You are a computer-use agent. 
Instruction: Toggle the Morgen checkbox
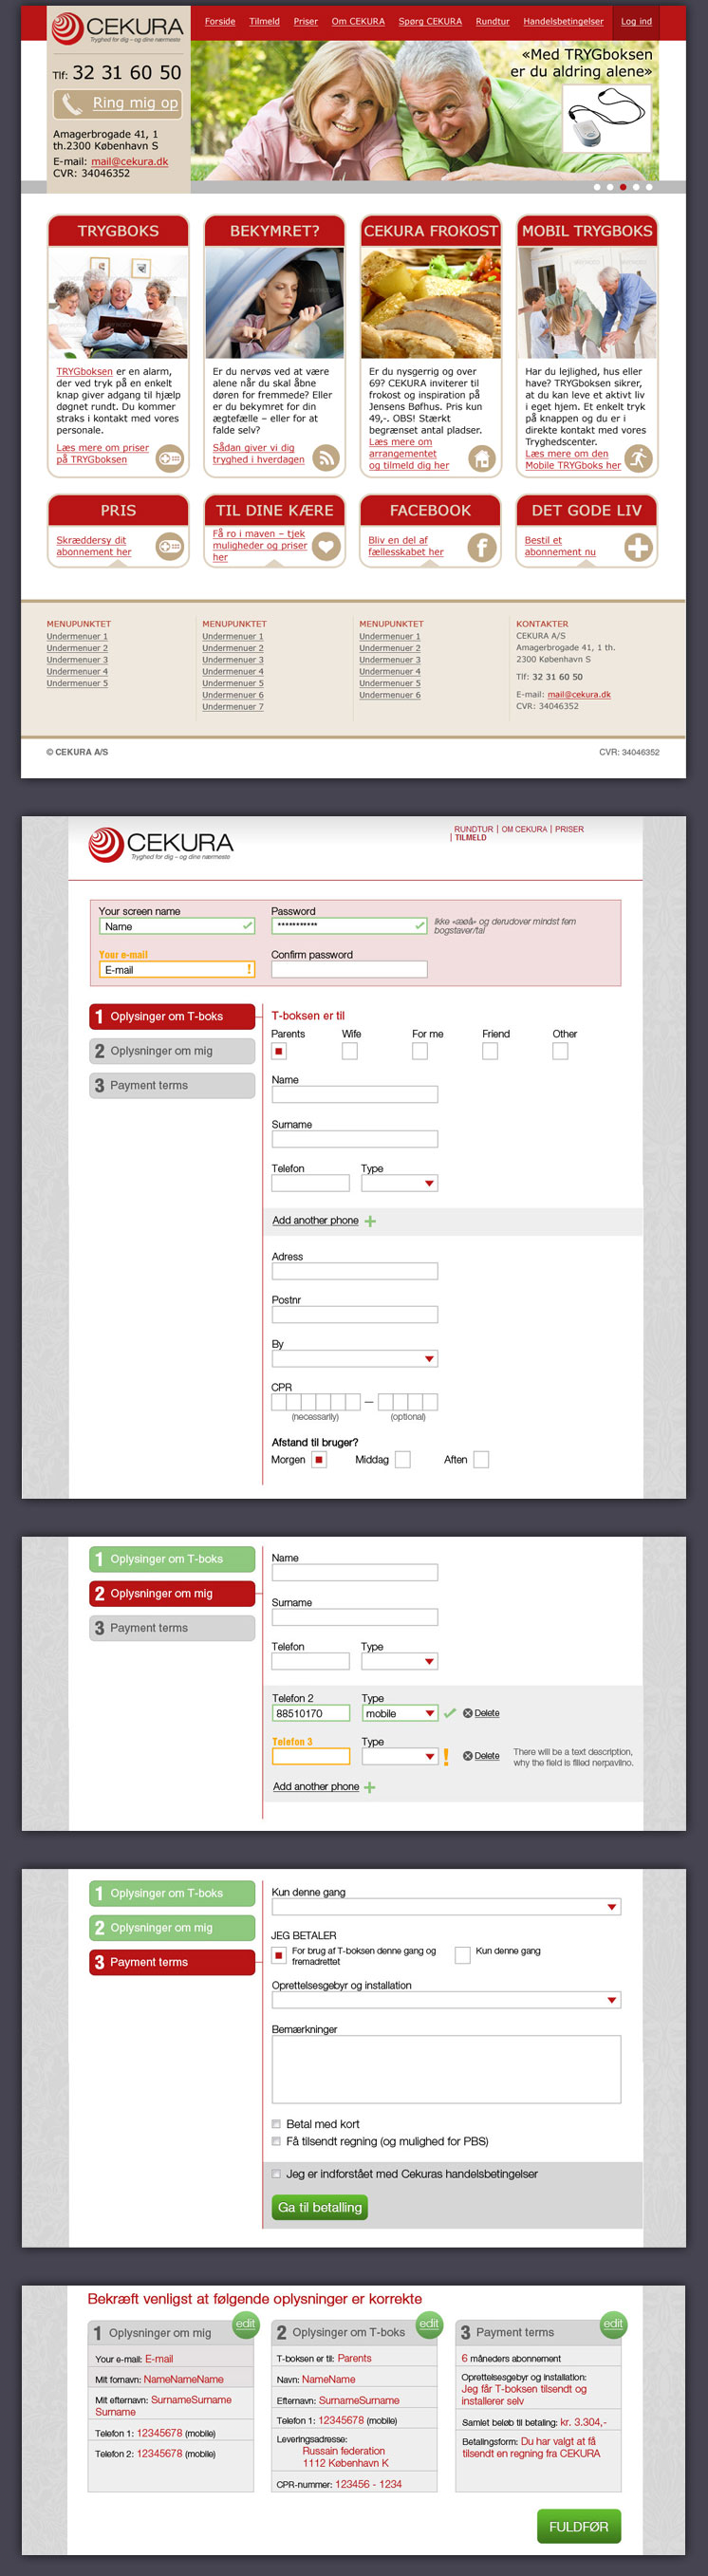click(319, 1460)
